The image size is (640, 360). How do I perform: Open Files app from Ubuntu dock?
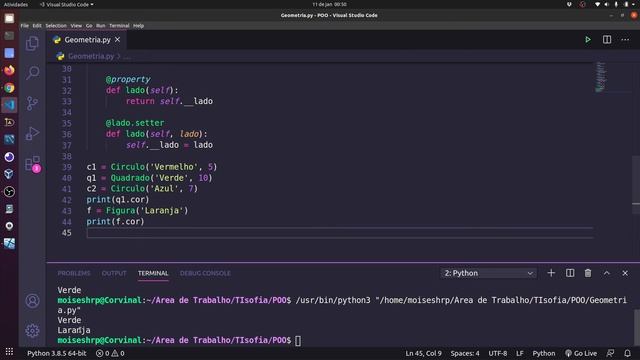9,18
